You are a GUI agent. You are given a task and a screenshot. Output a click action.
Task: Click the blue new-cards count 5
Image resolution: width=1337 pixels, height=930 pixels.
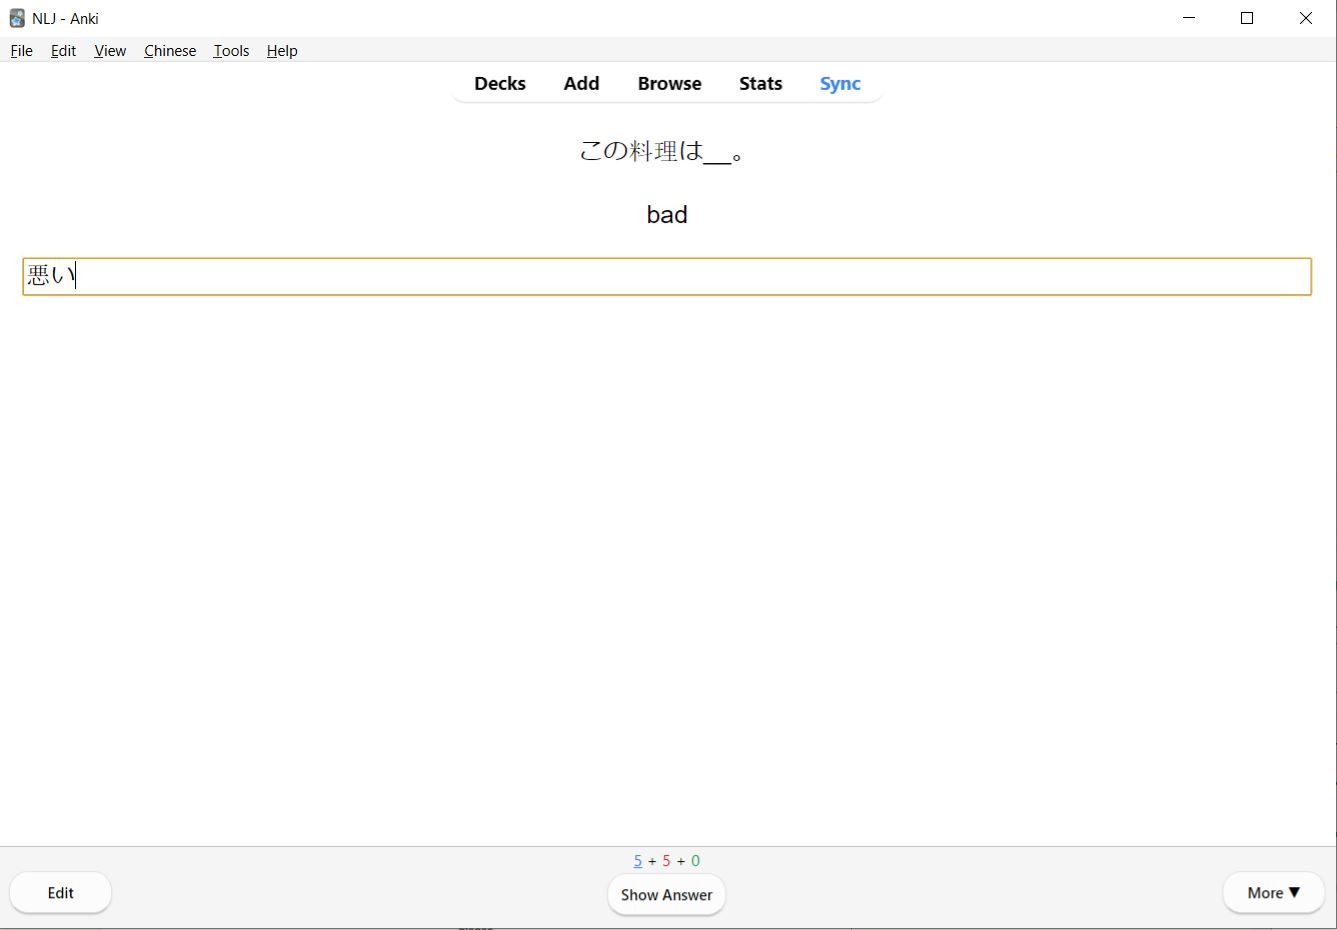tap(637, 861)
